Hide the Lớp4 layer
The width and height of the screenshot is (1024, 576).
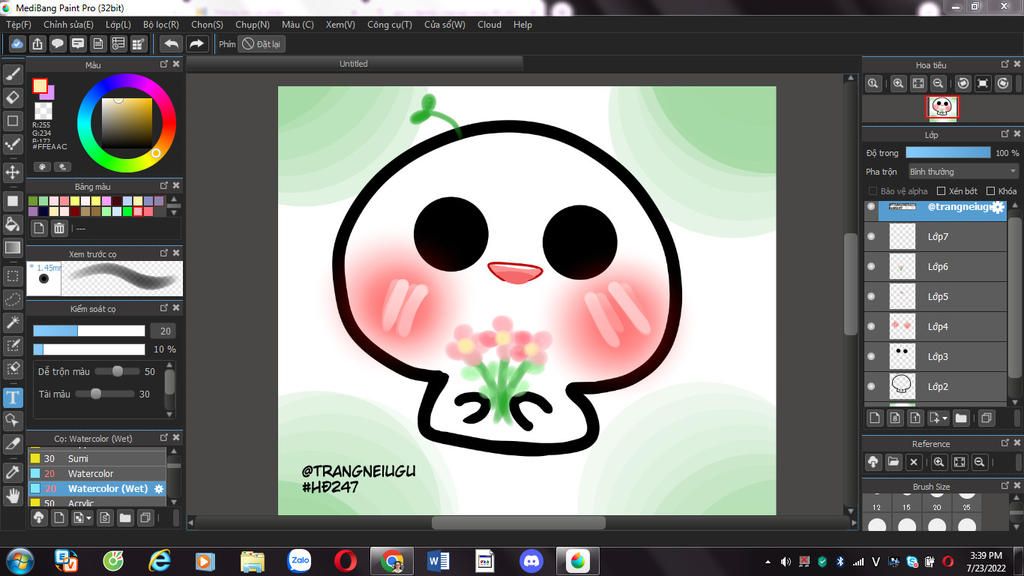871,327
